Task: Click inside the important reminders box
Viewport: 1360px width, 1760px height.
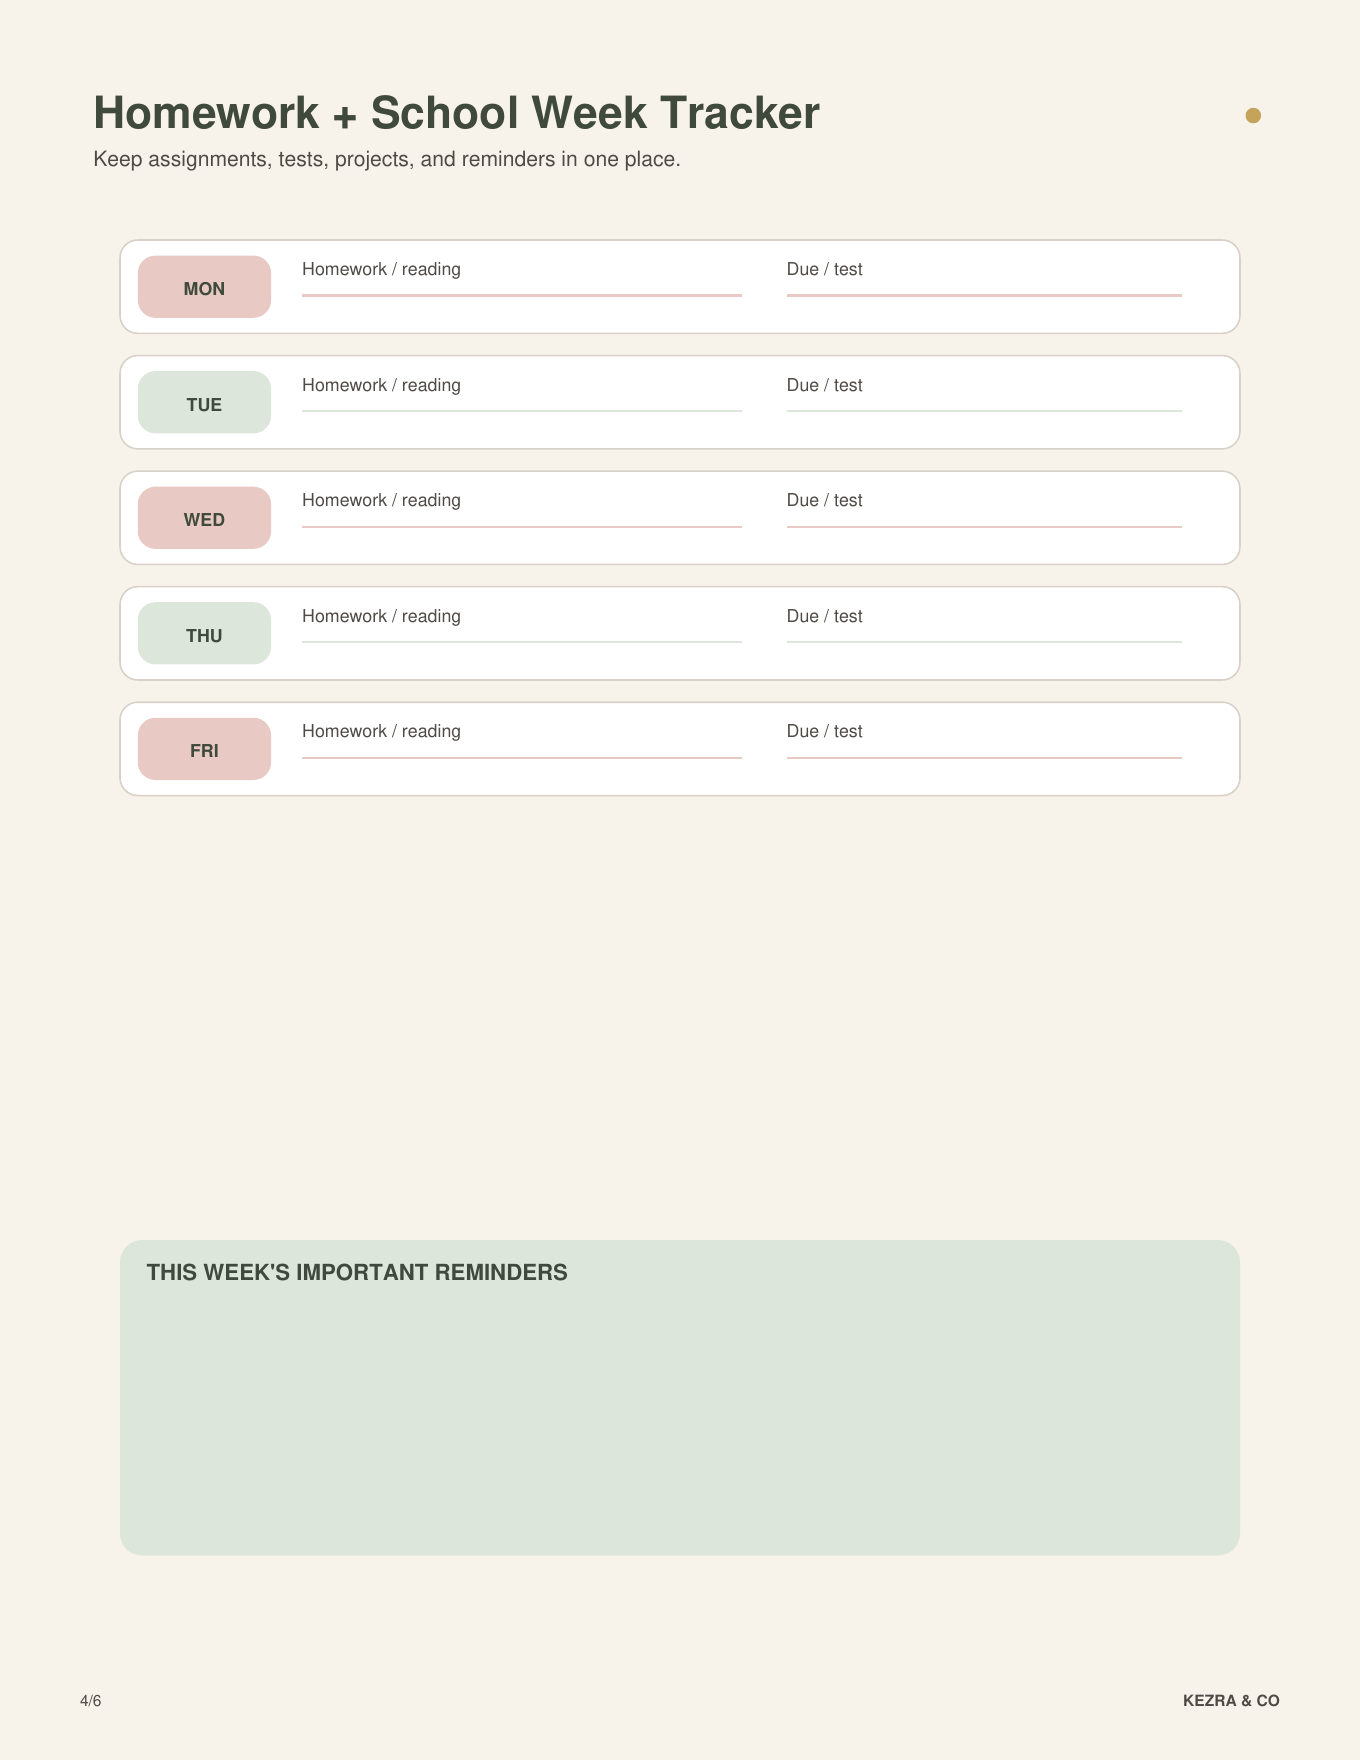Action: click(x=680, y=1398)
